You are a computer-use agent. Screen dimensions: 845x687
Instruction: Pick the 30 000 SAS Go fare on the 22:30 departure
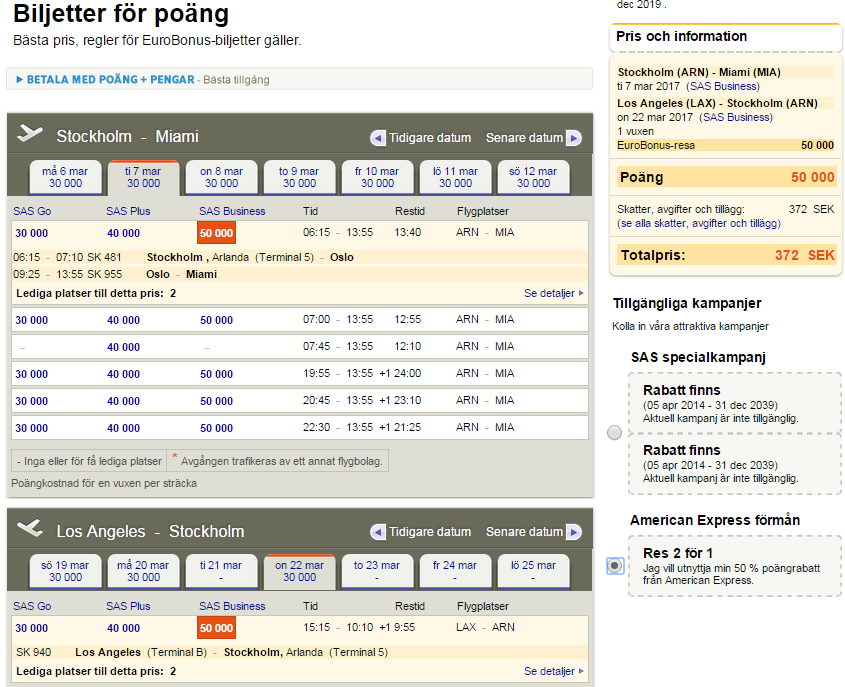click(32, 428)
